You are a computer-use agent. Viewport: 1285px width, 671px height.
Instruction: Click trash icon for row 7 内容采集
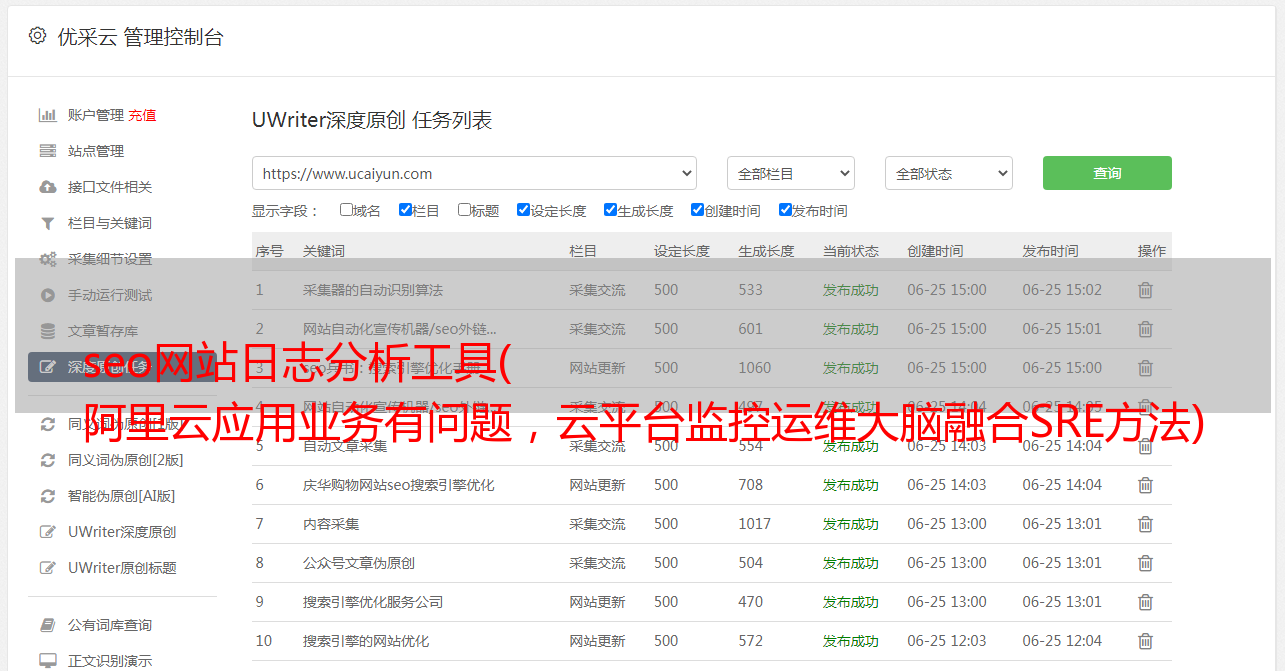1145,524
